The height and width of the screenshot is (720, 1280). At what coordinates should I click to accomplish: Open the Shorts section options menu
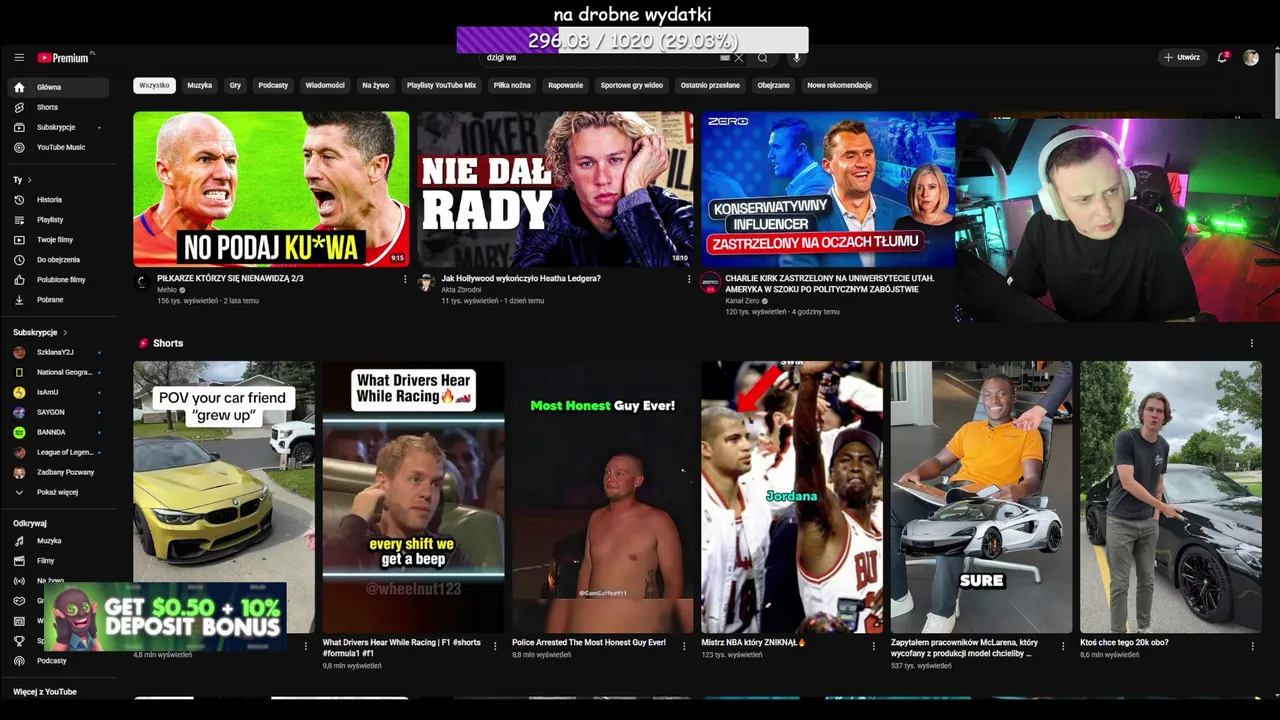1251,343
